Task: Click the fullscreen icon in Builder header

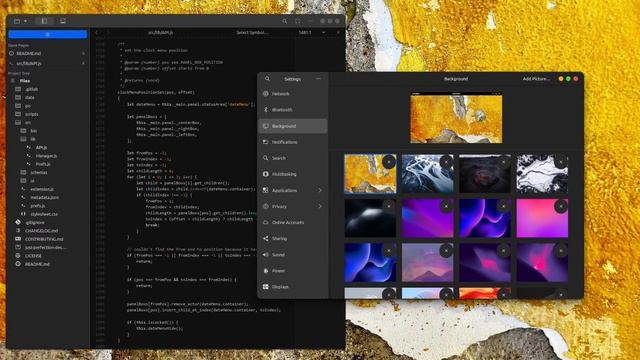Action: (x=298, y=21)
